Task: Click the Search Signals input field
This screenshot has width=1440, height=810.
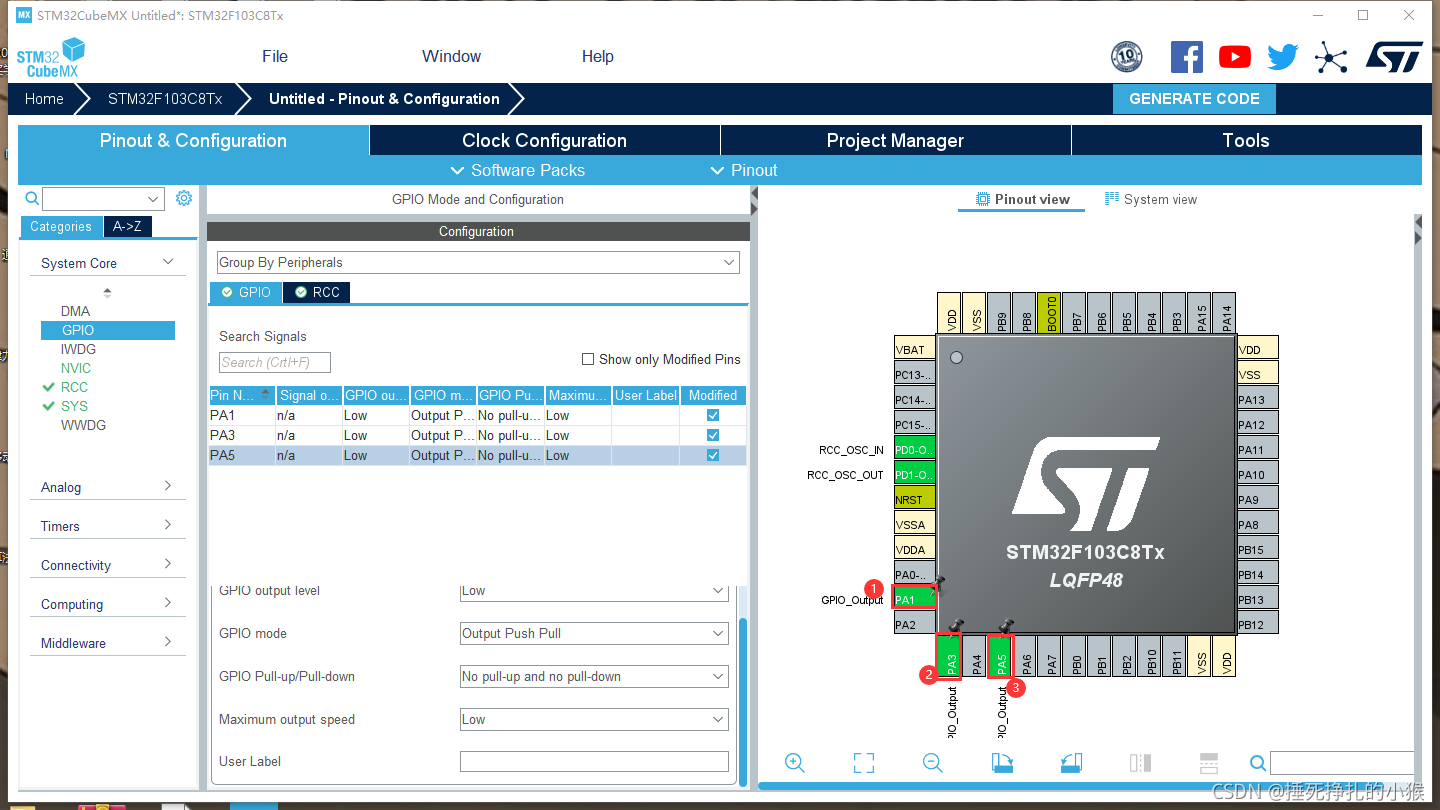Action: [275, 362]
